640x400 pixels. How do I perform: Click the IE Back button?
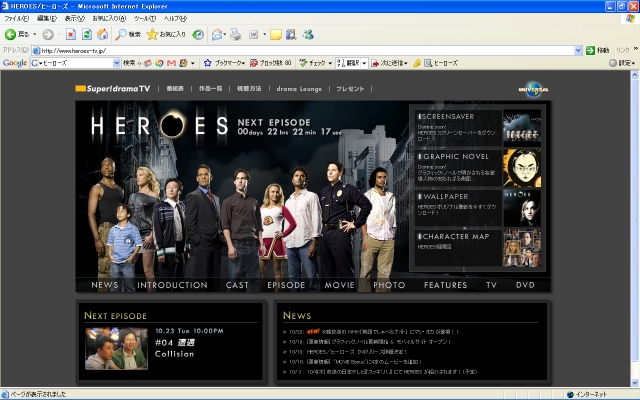tap(17, 35)
